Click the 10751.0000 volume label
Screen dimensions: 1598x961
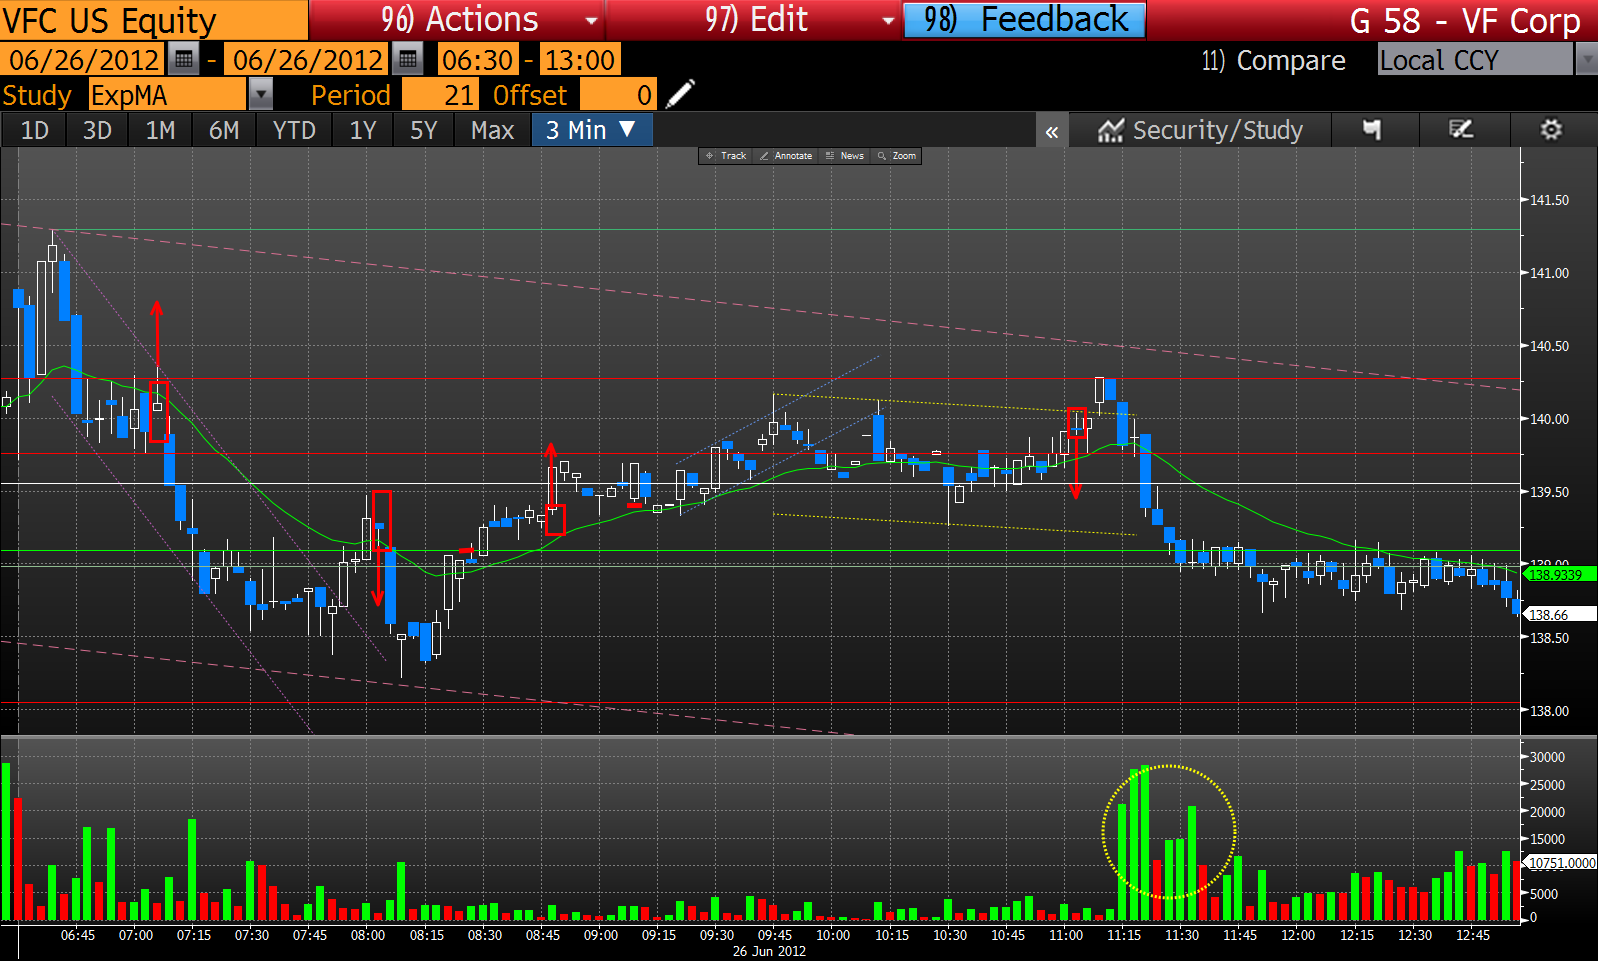point(1561,863)
